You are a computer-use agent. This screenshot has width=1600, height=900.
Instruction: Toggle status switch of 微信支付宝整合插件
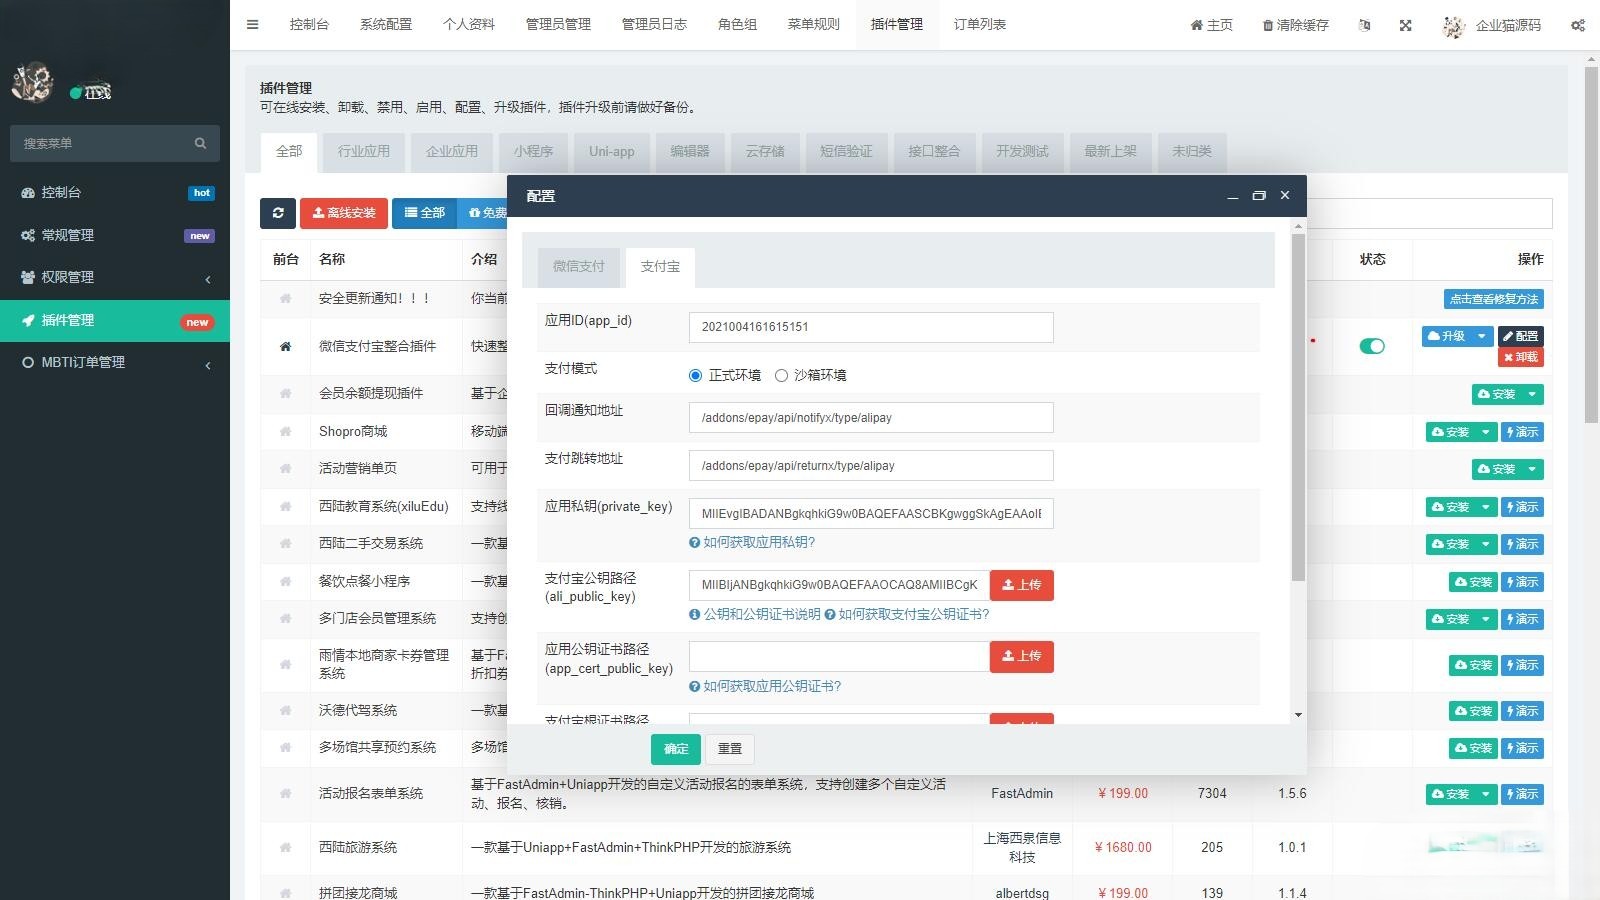(x=1372, y=346)
